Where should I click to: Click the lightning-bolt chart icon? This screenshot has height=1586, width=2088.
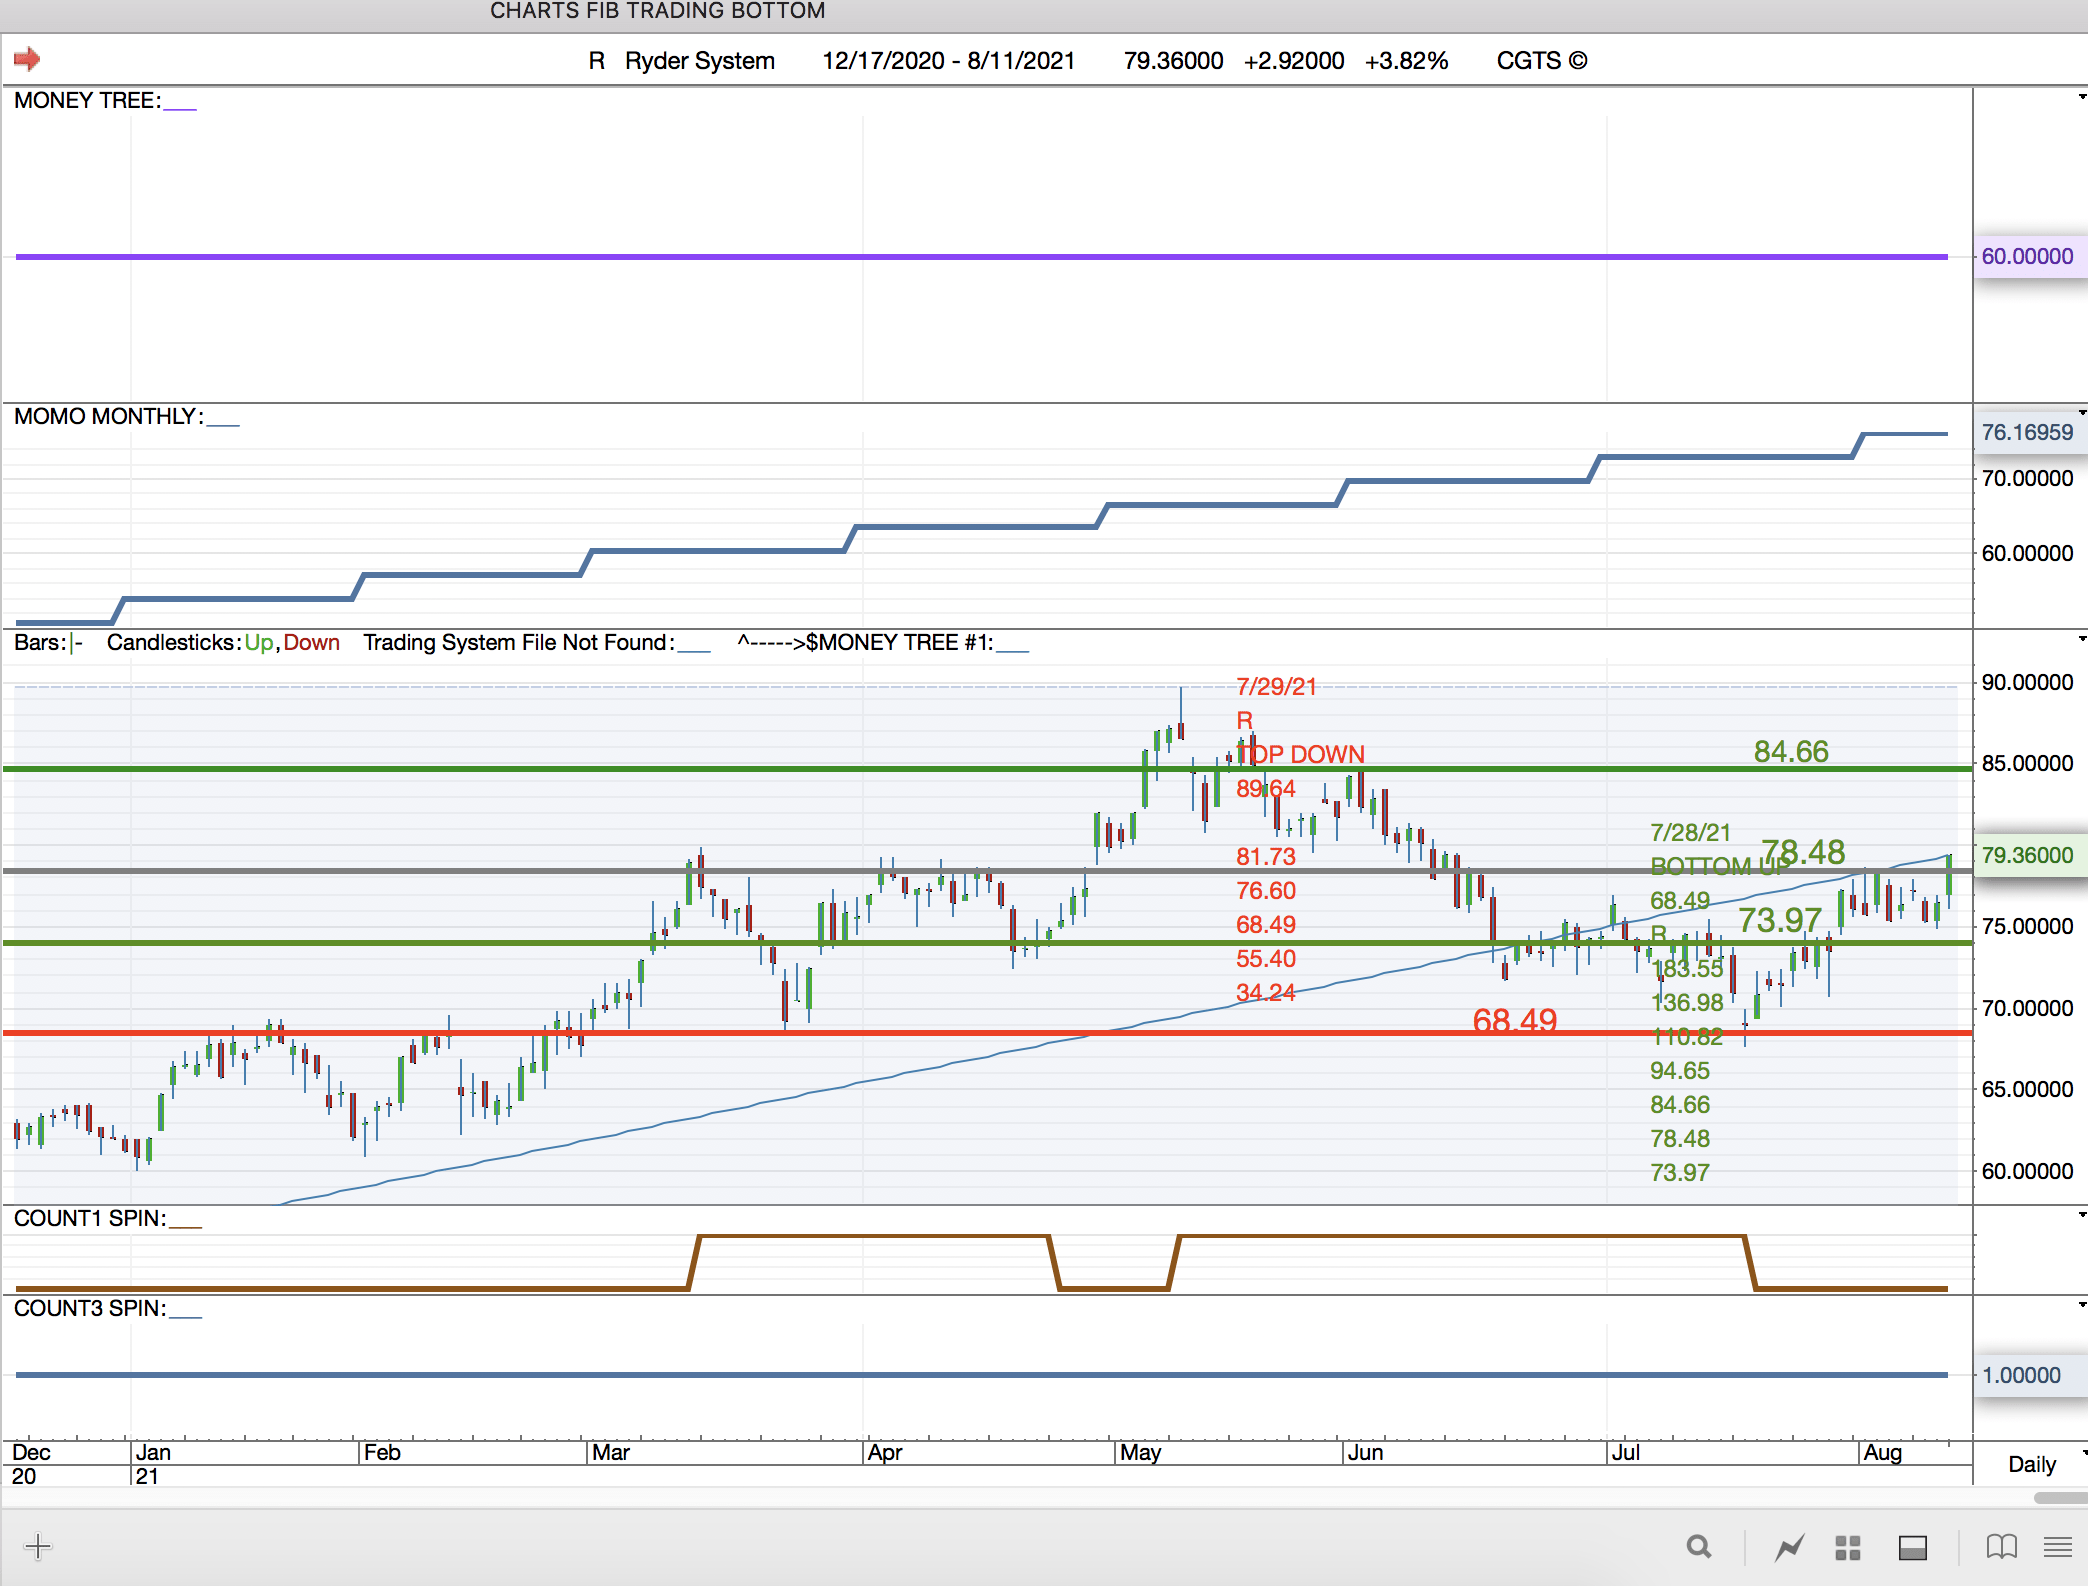tap(1789, 1547)
